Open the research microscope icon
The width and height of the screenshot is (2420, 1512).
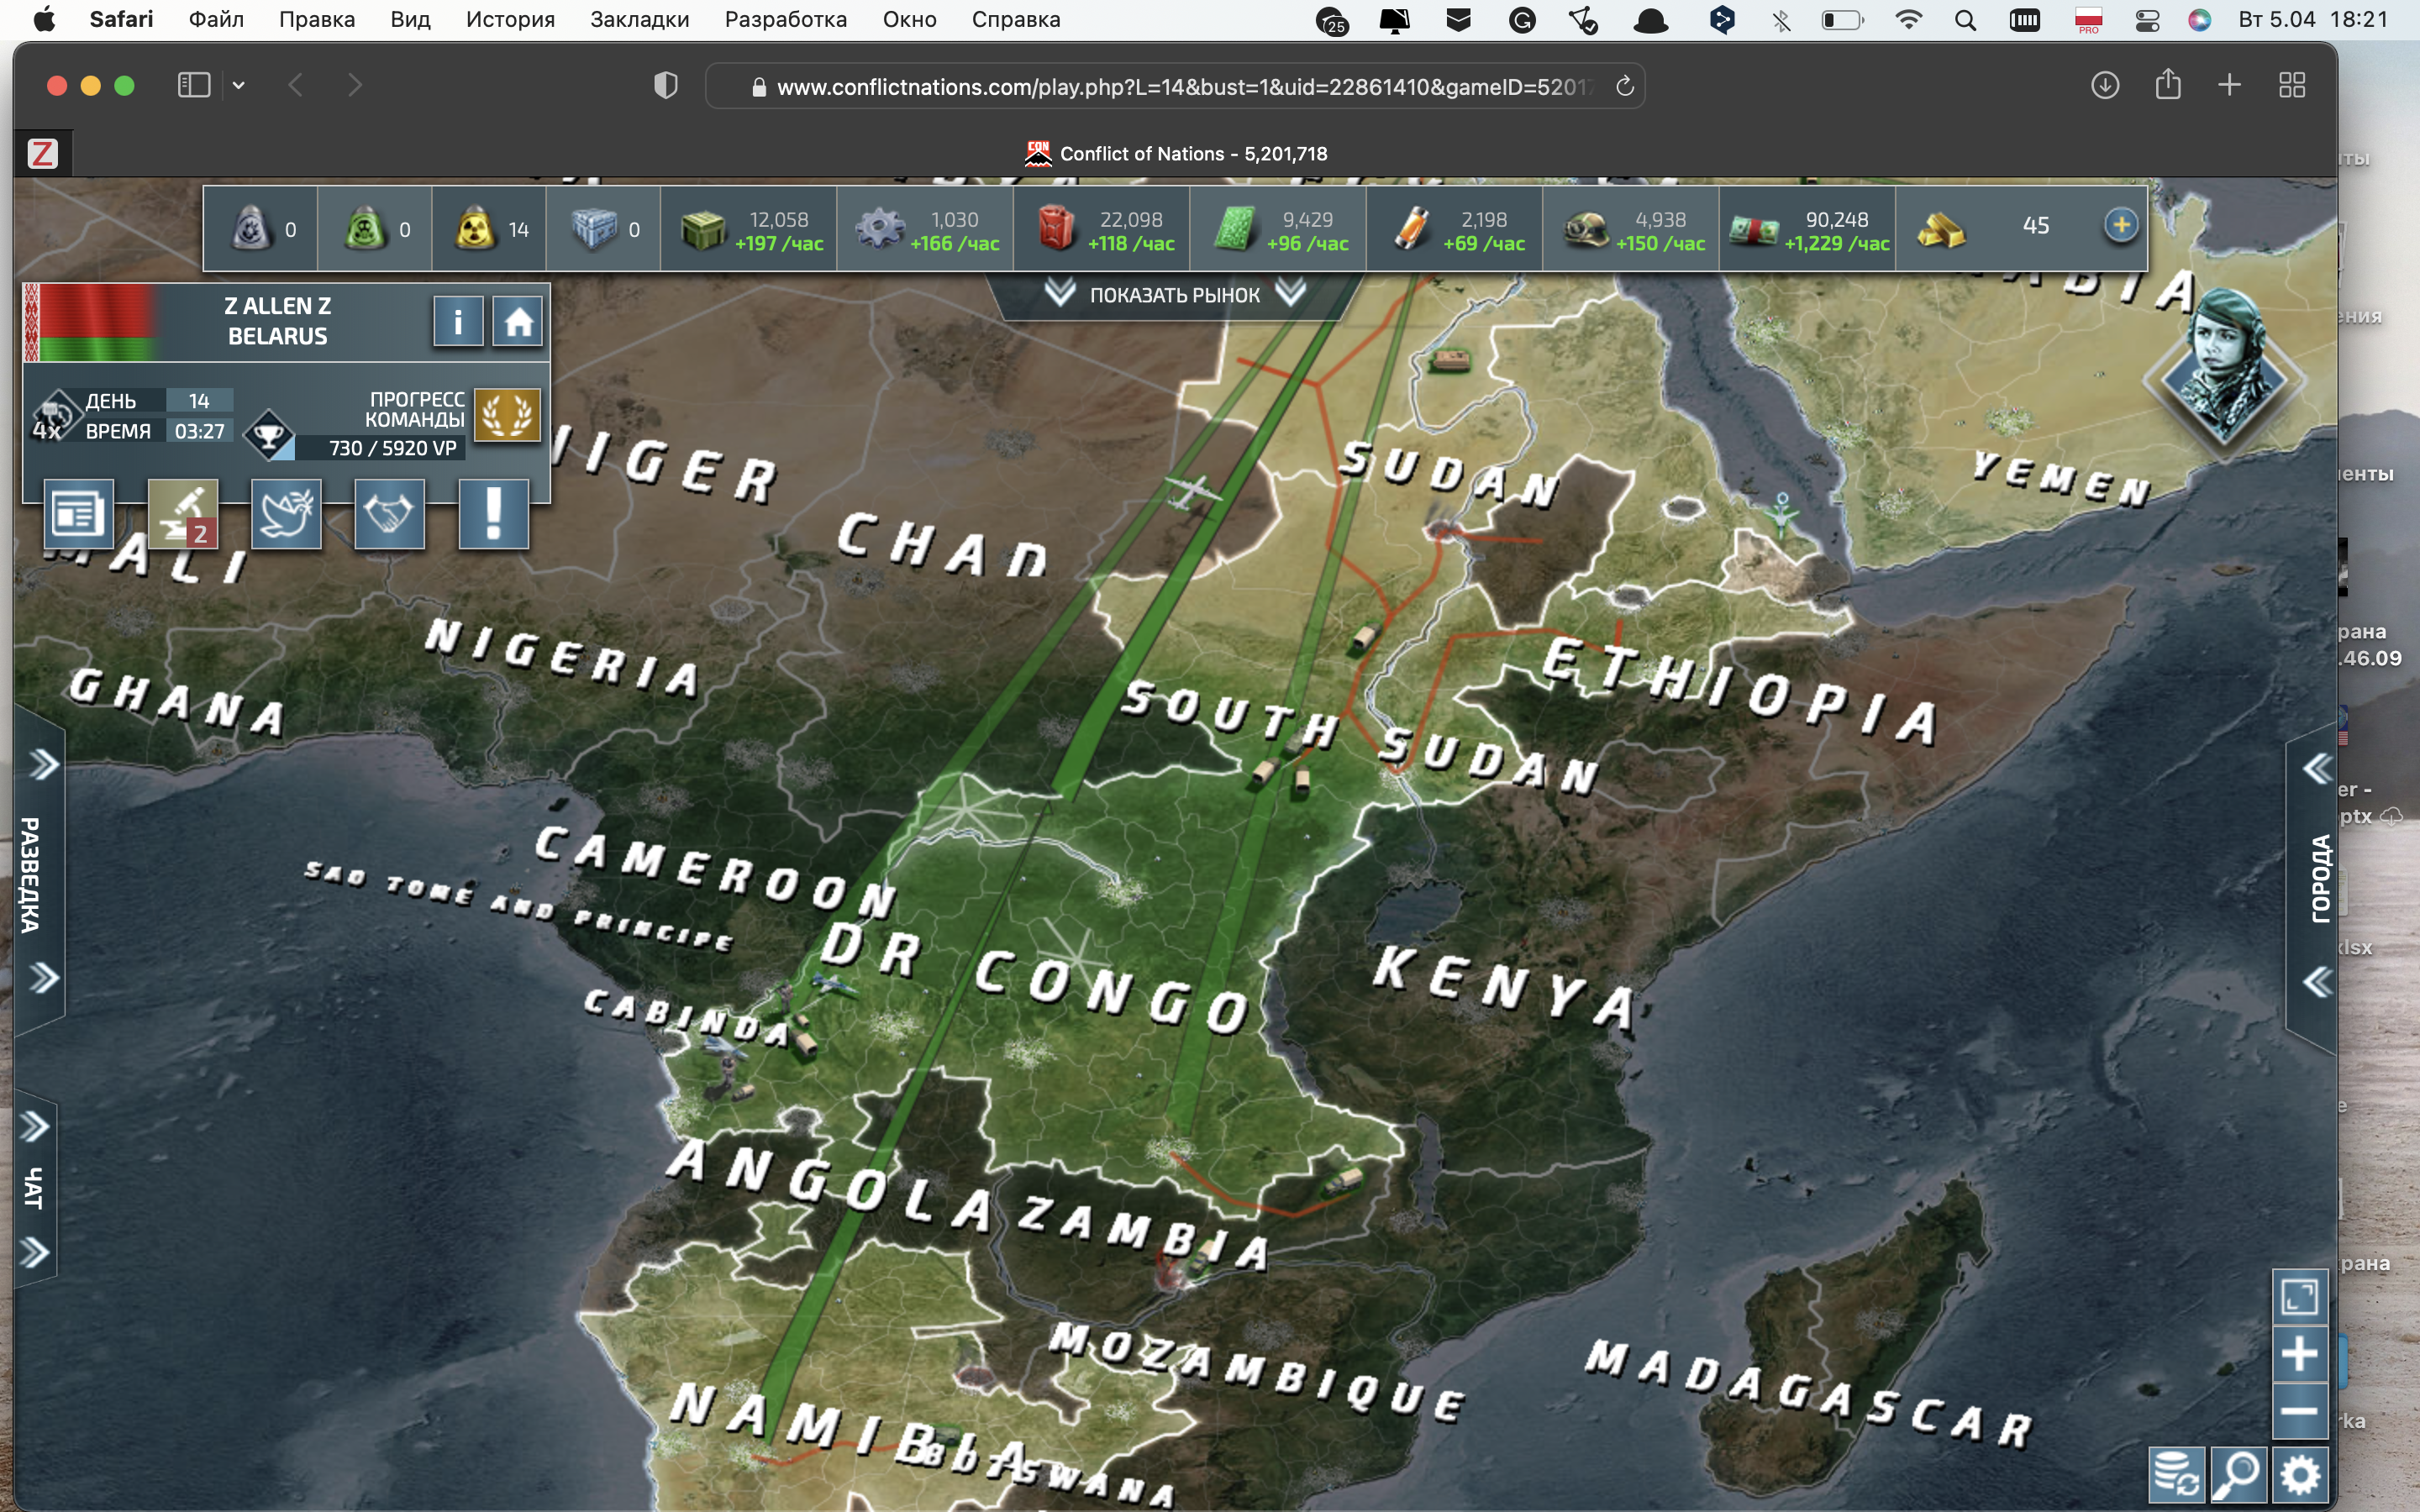pos(183,514)
